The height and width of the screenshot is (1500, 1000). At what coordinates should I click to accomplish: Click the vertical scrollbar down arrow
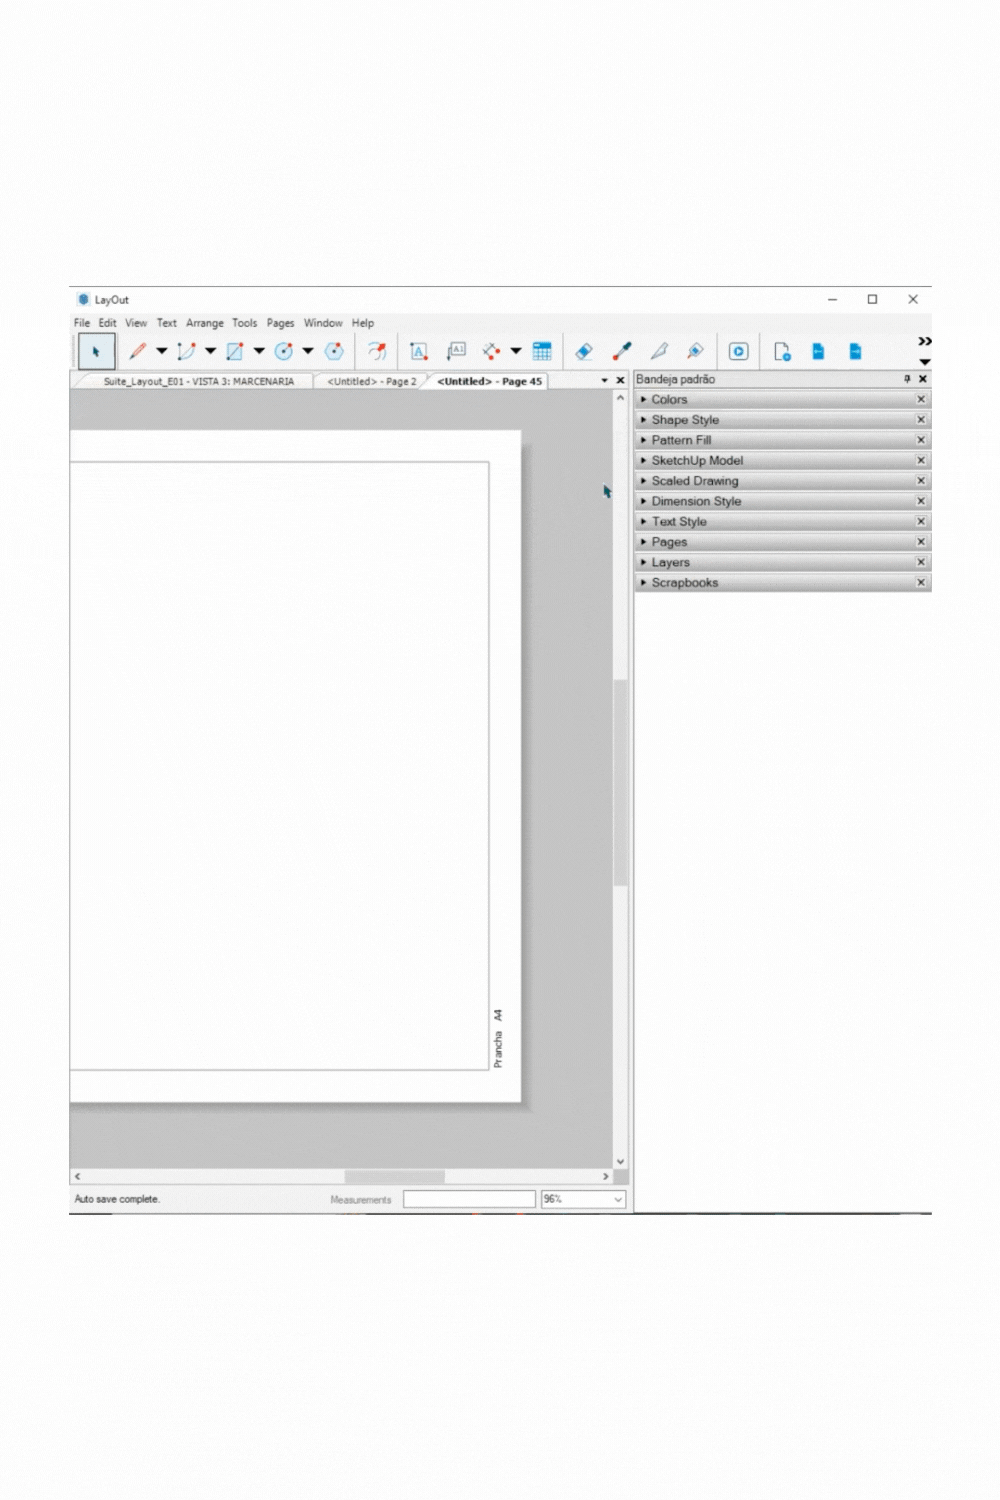coord(620,1161)
